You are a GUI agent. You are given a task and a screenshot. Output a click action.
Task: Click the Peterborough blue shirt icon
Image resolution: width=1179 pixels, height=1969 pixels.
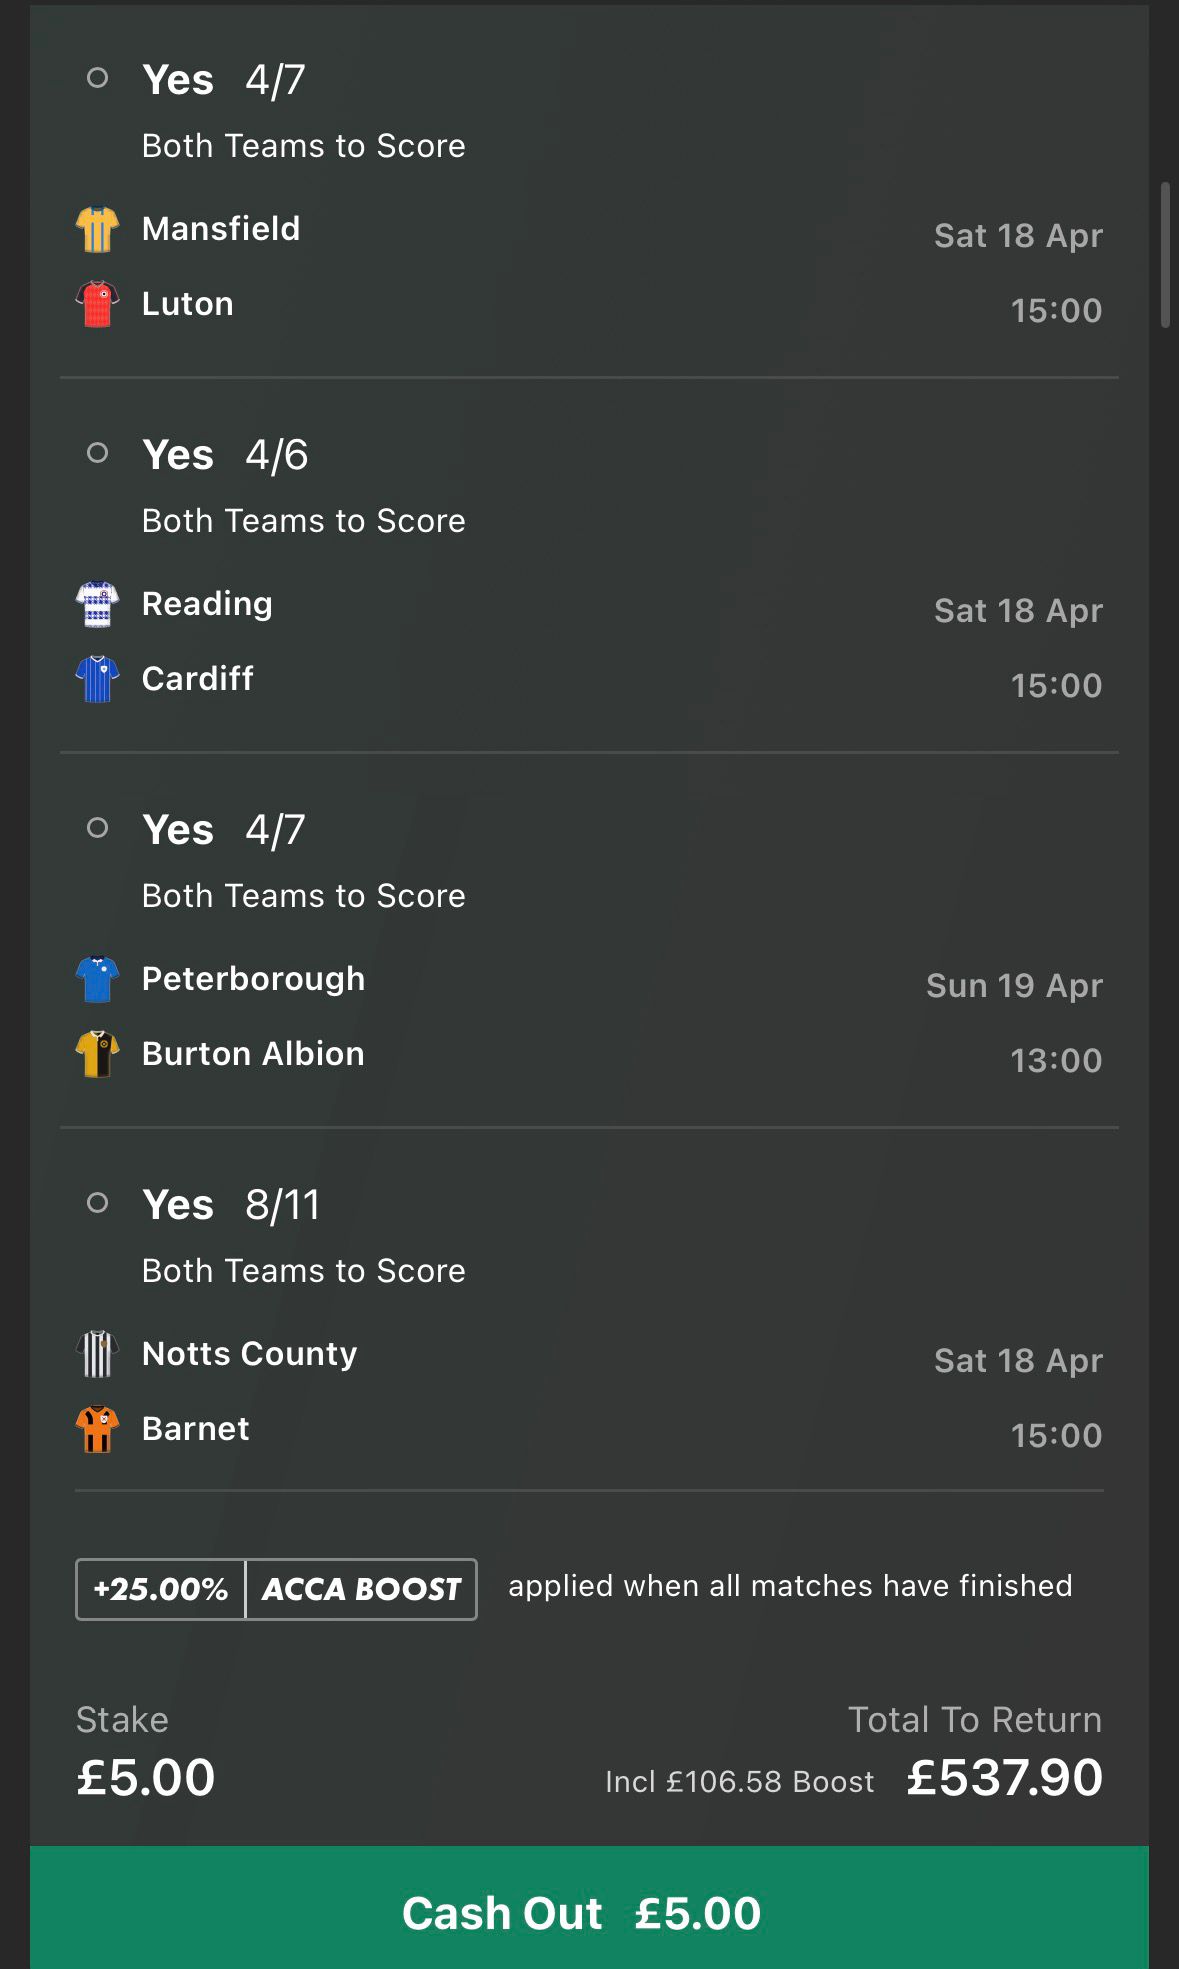pyautogui.click(x=97, y=979)
